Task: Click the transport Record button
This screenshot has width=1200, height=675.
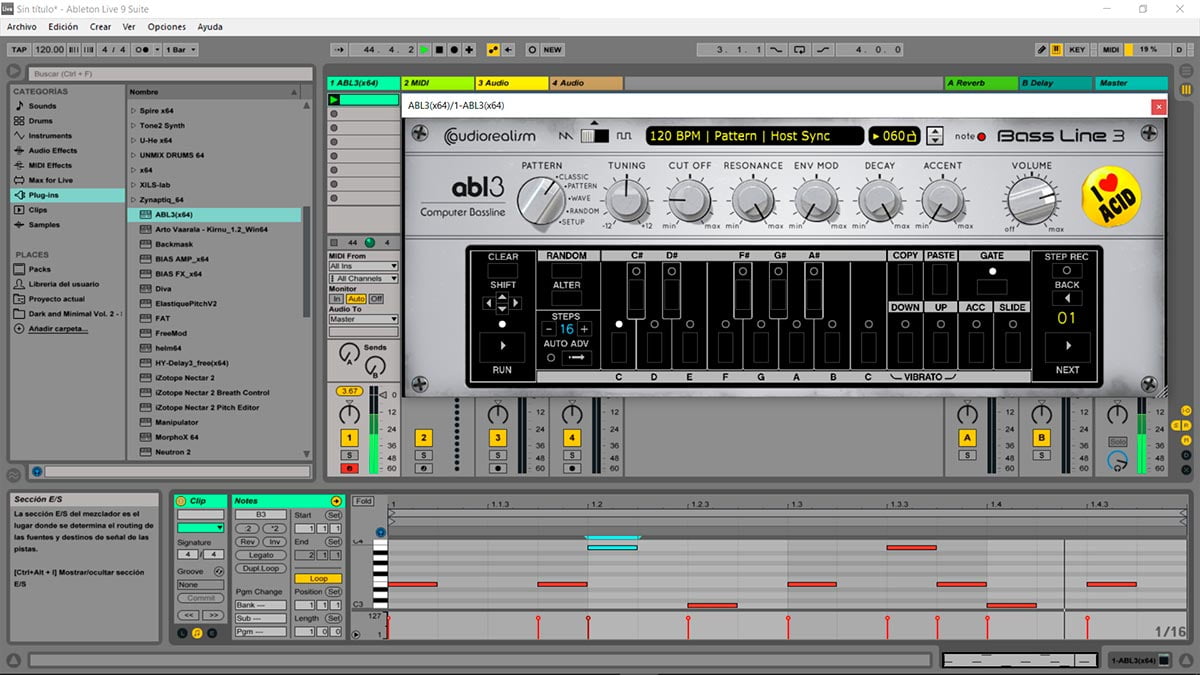Action: pyautogui.click(x=454, y=49)
